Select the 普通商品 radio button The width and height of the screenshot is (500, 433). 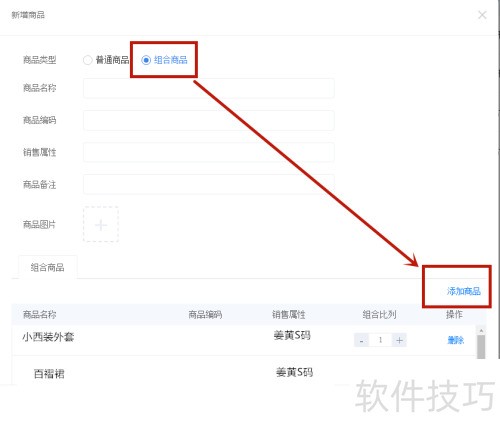pyautogui.click(x=88, y=60)
